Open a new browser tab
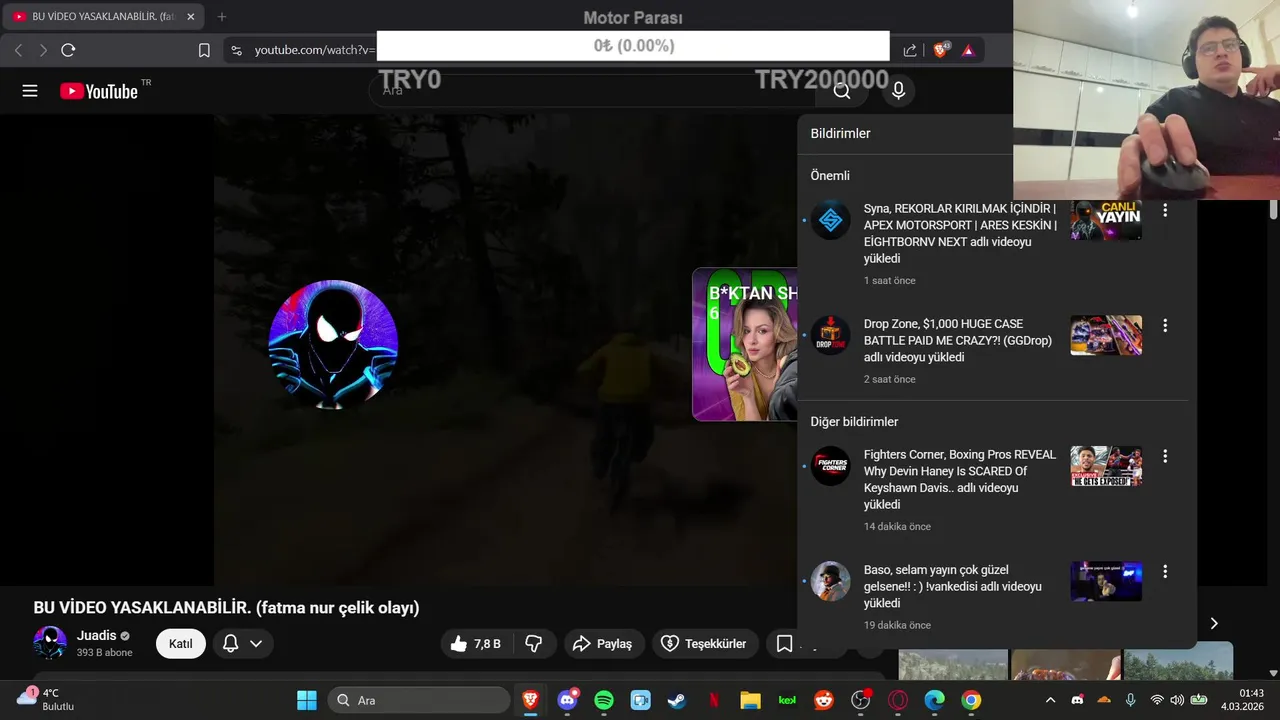 click(222, 17)
